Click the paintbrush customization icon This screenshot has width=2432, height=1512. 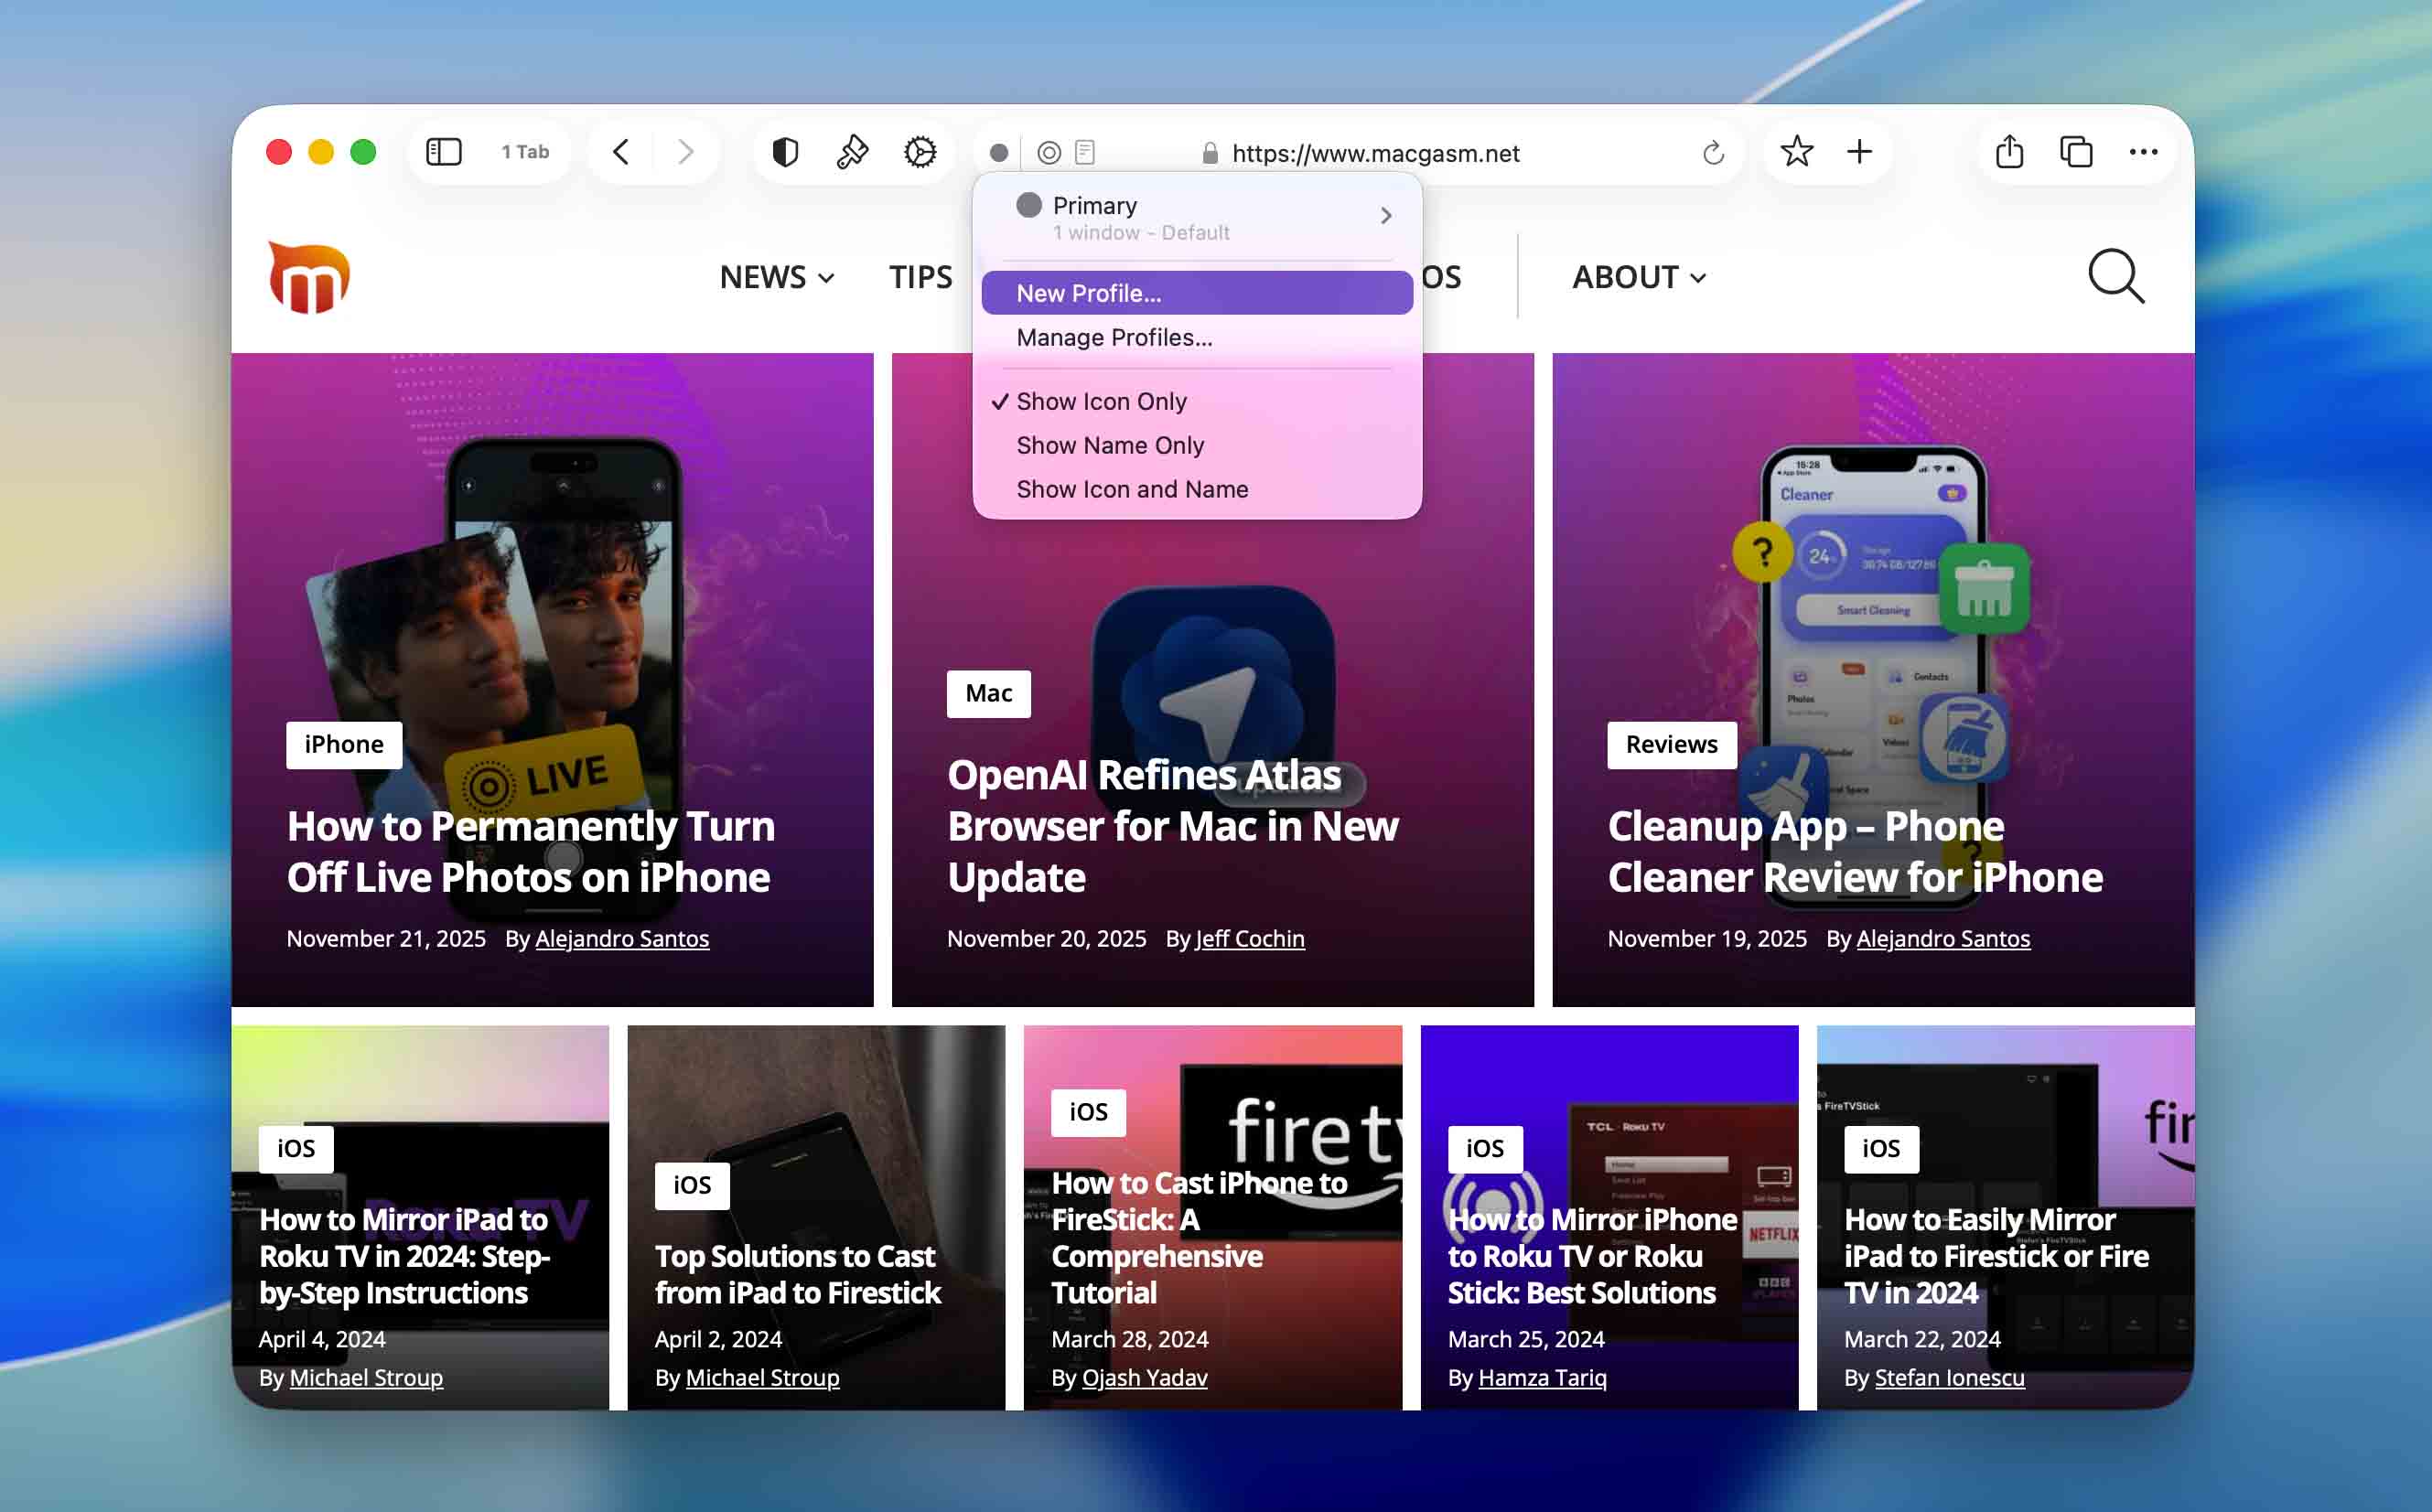[x=852, y=152]
